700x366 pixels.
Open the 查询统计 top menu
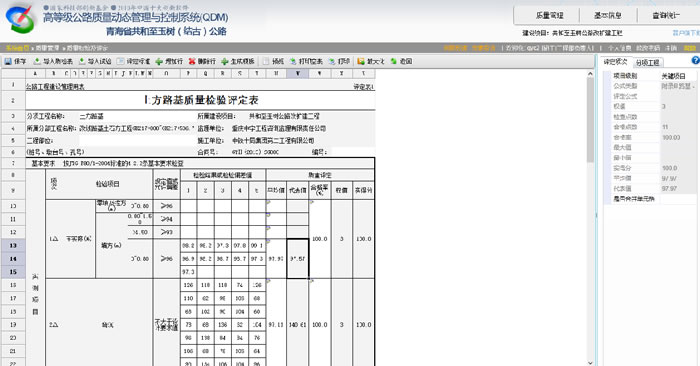666,16
